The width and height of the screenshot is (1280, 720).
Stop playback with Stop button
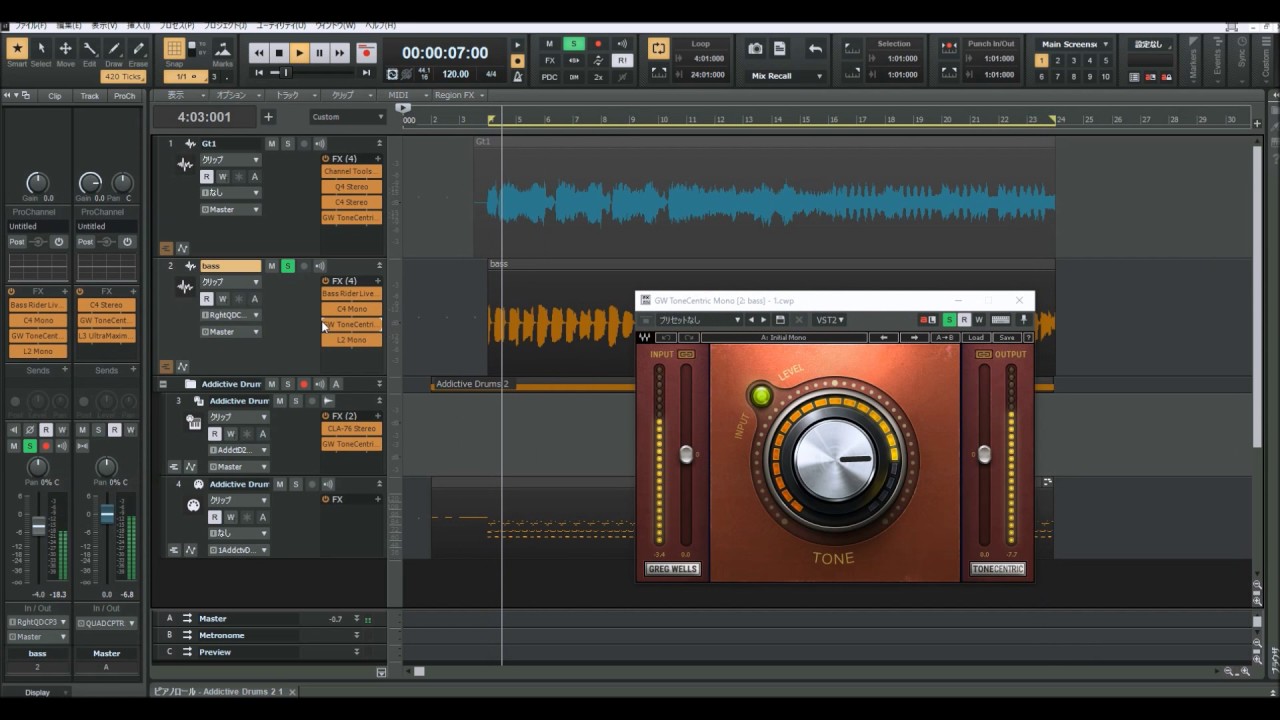pyautogui.click(x=279, y=53)
